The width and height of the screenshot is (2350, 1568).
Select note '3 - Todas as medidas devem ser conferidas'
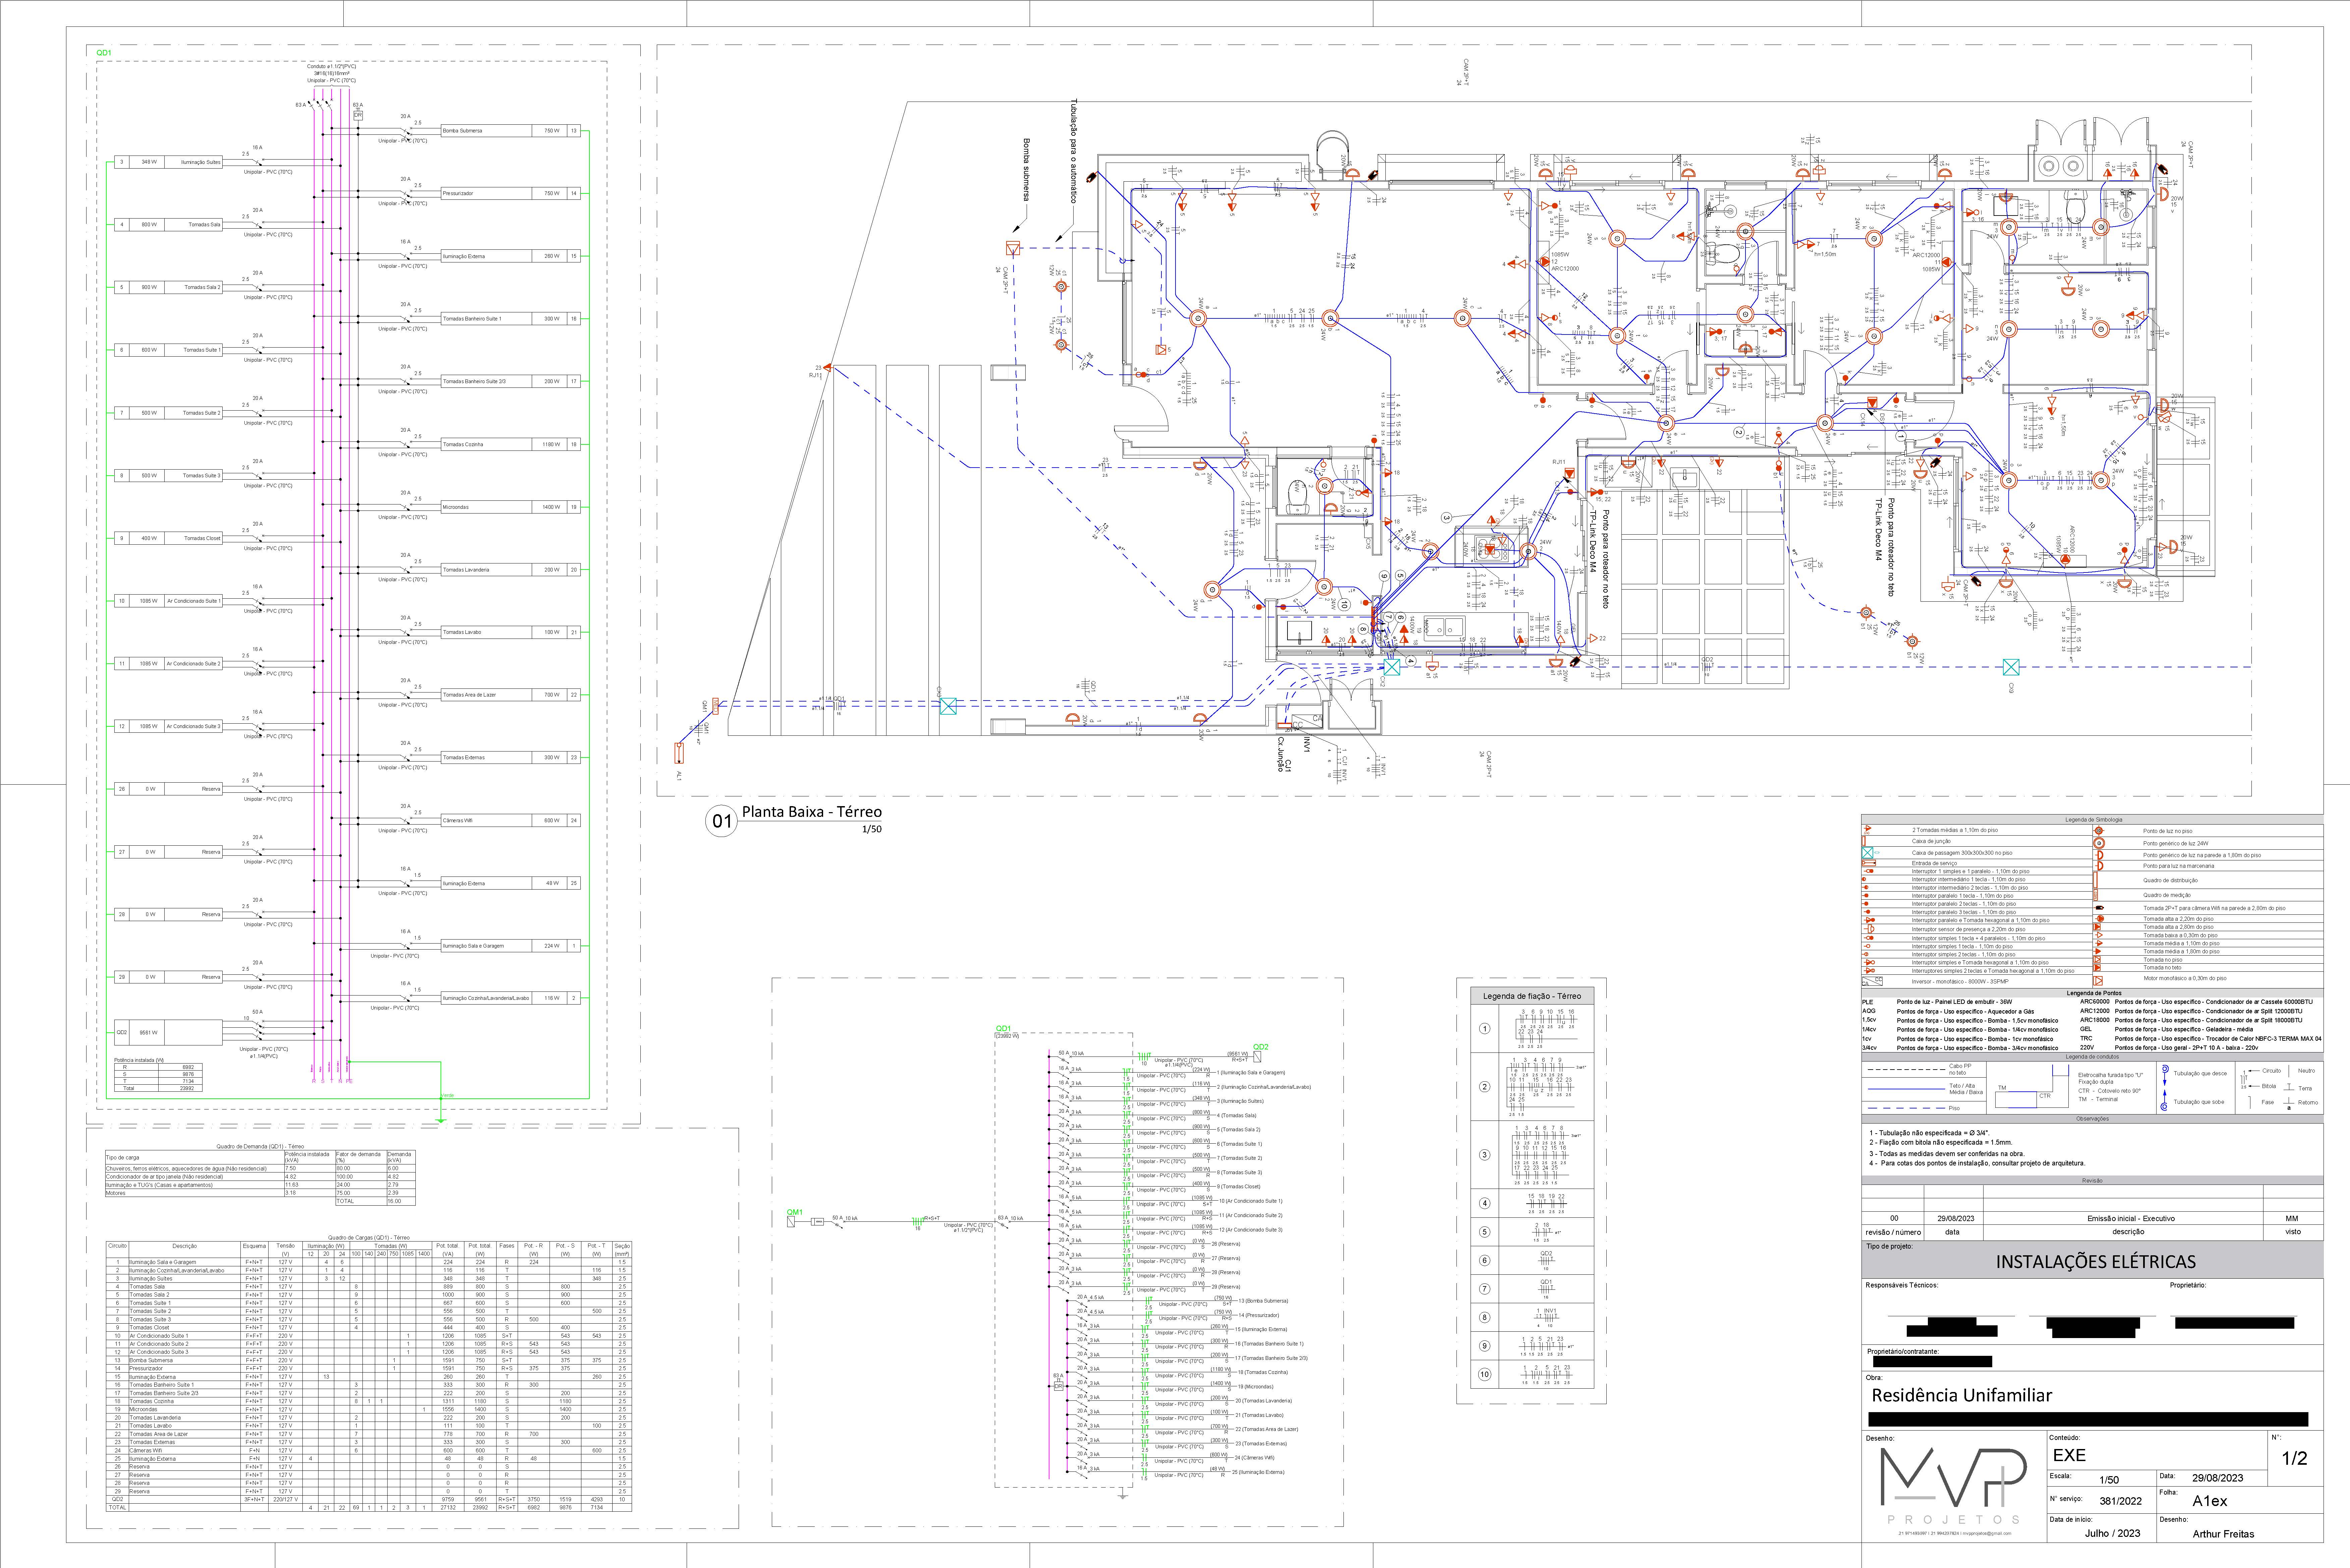pos(1947,1154)
